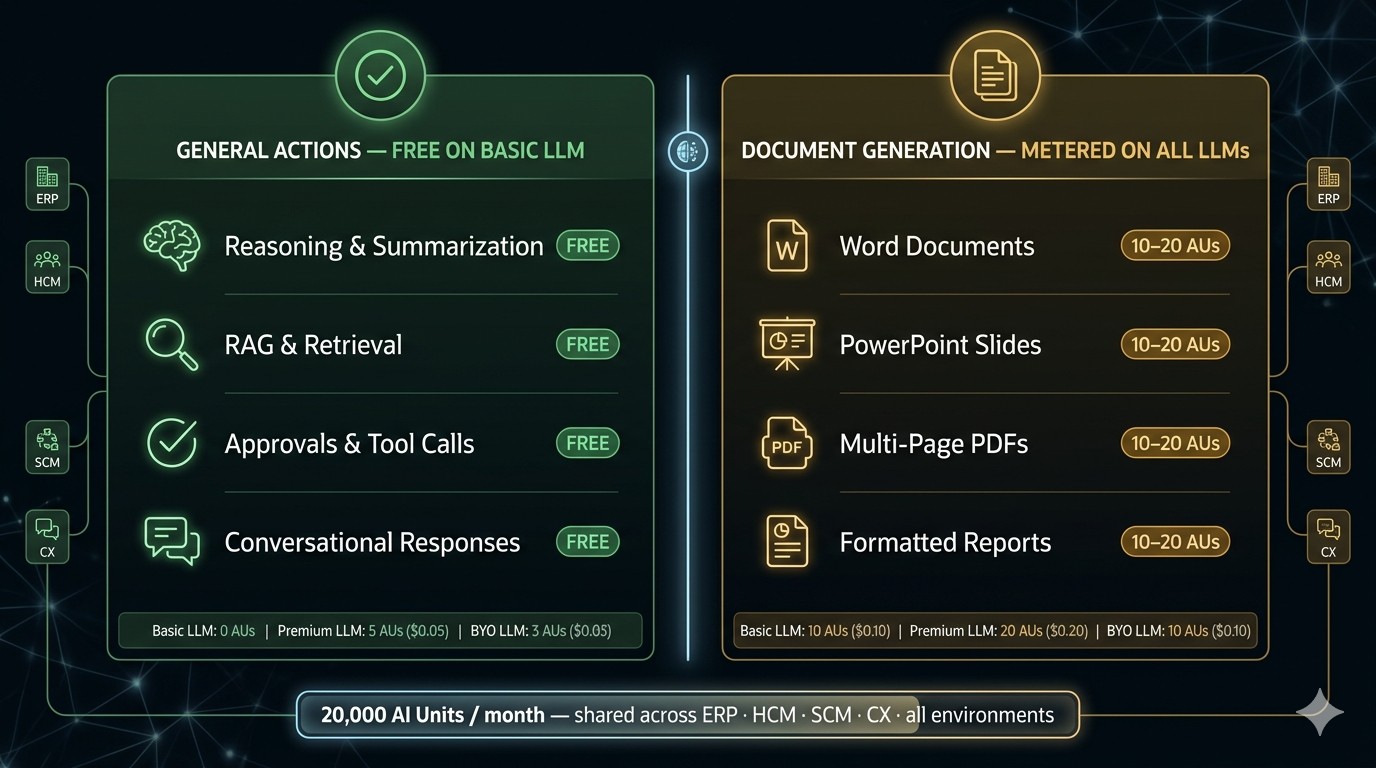Select the brain icon beside Reasoning & Summarization
Viewport: 1376px width, 768px height.
tap(172, 246)
